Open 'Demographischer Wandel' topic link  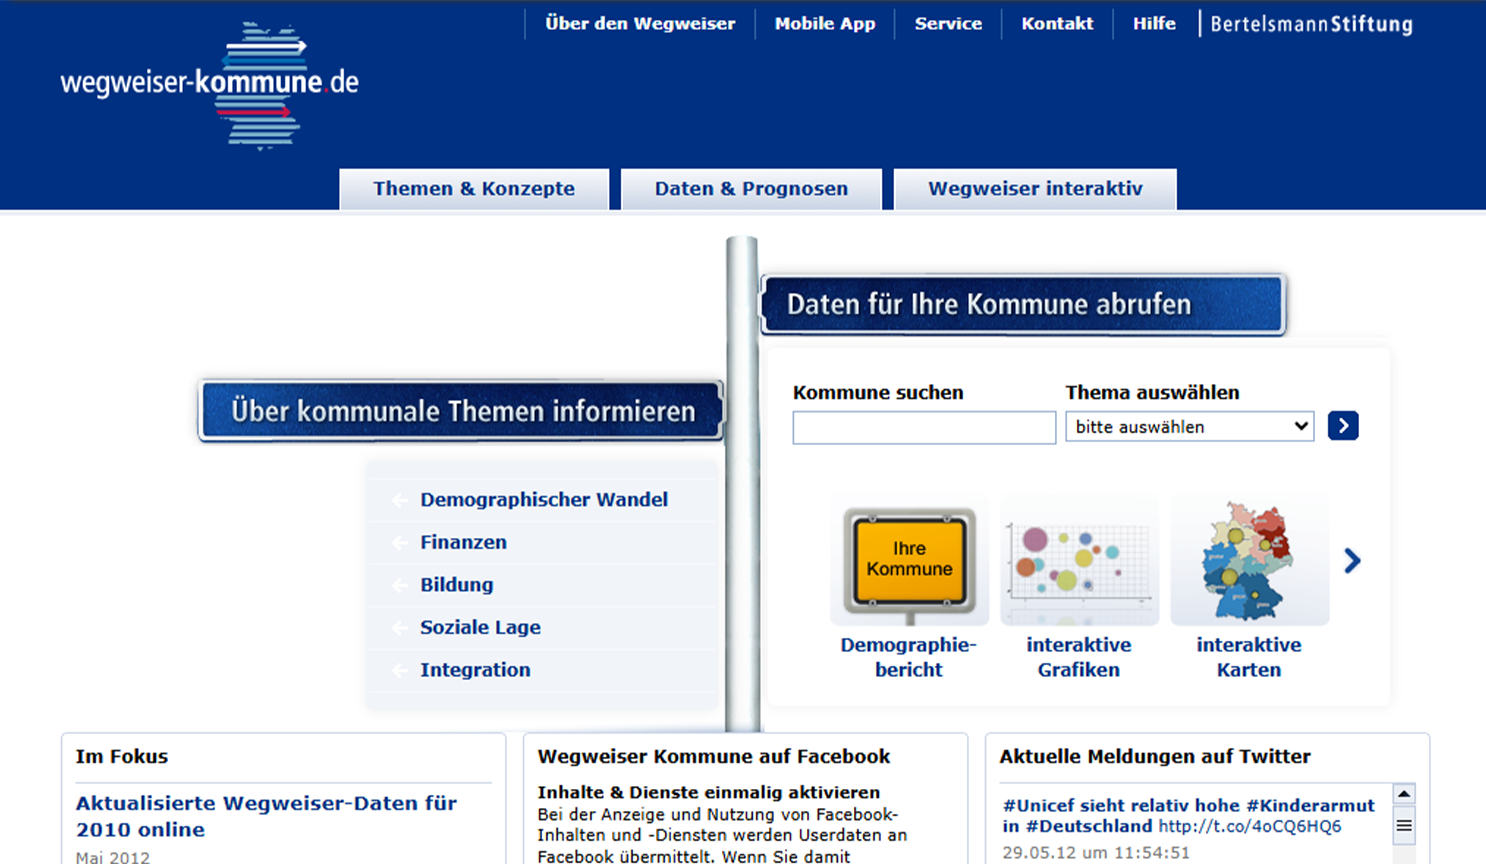pos(544,500)
